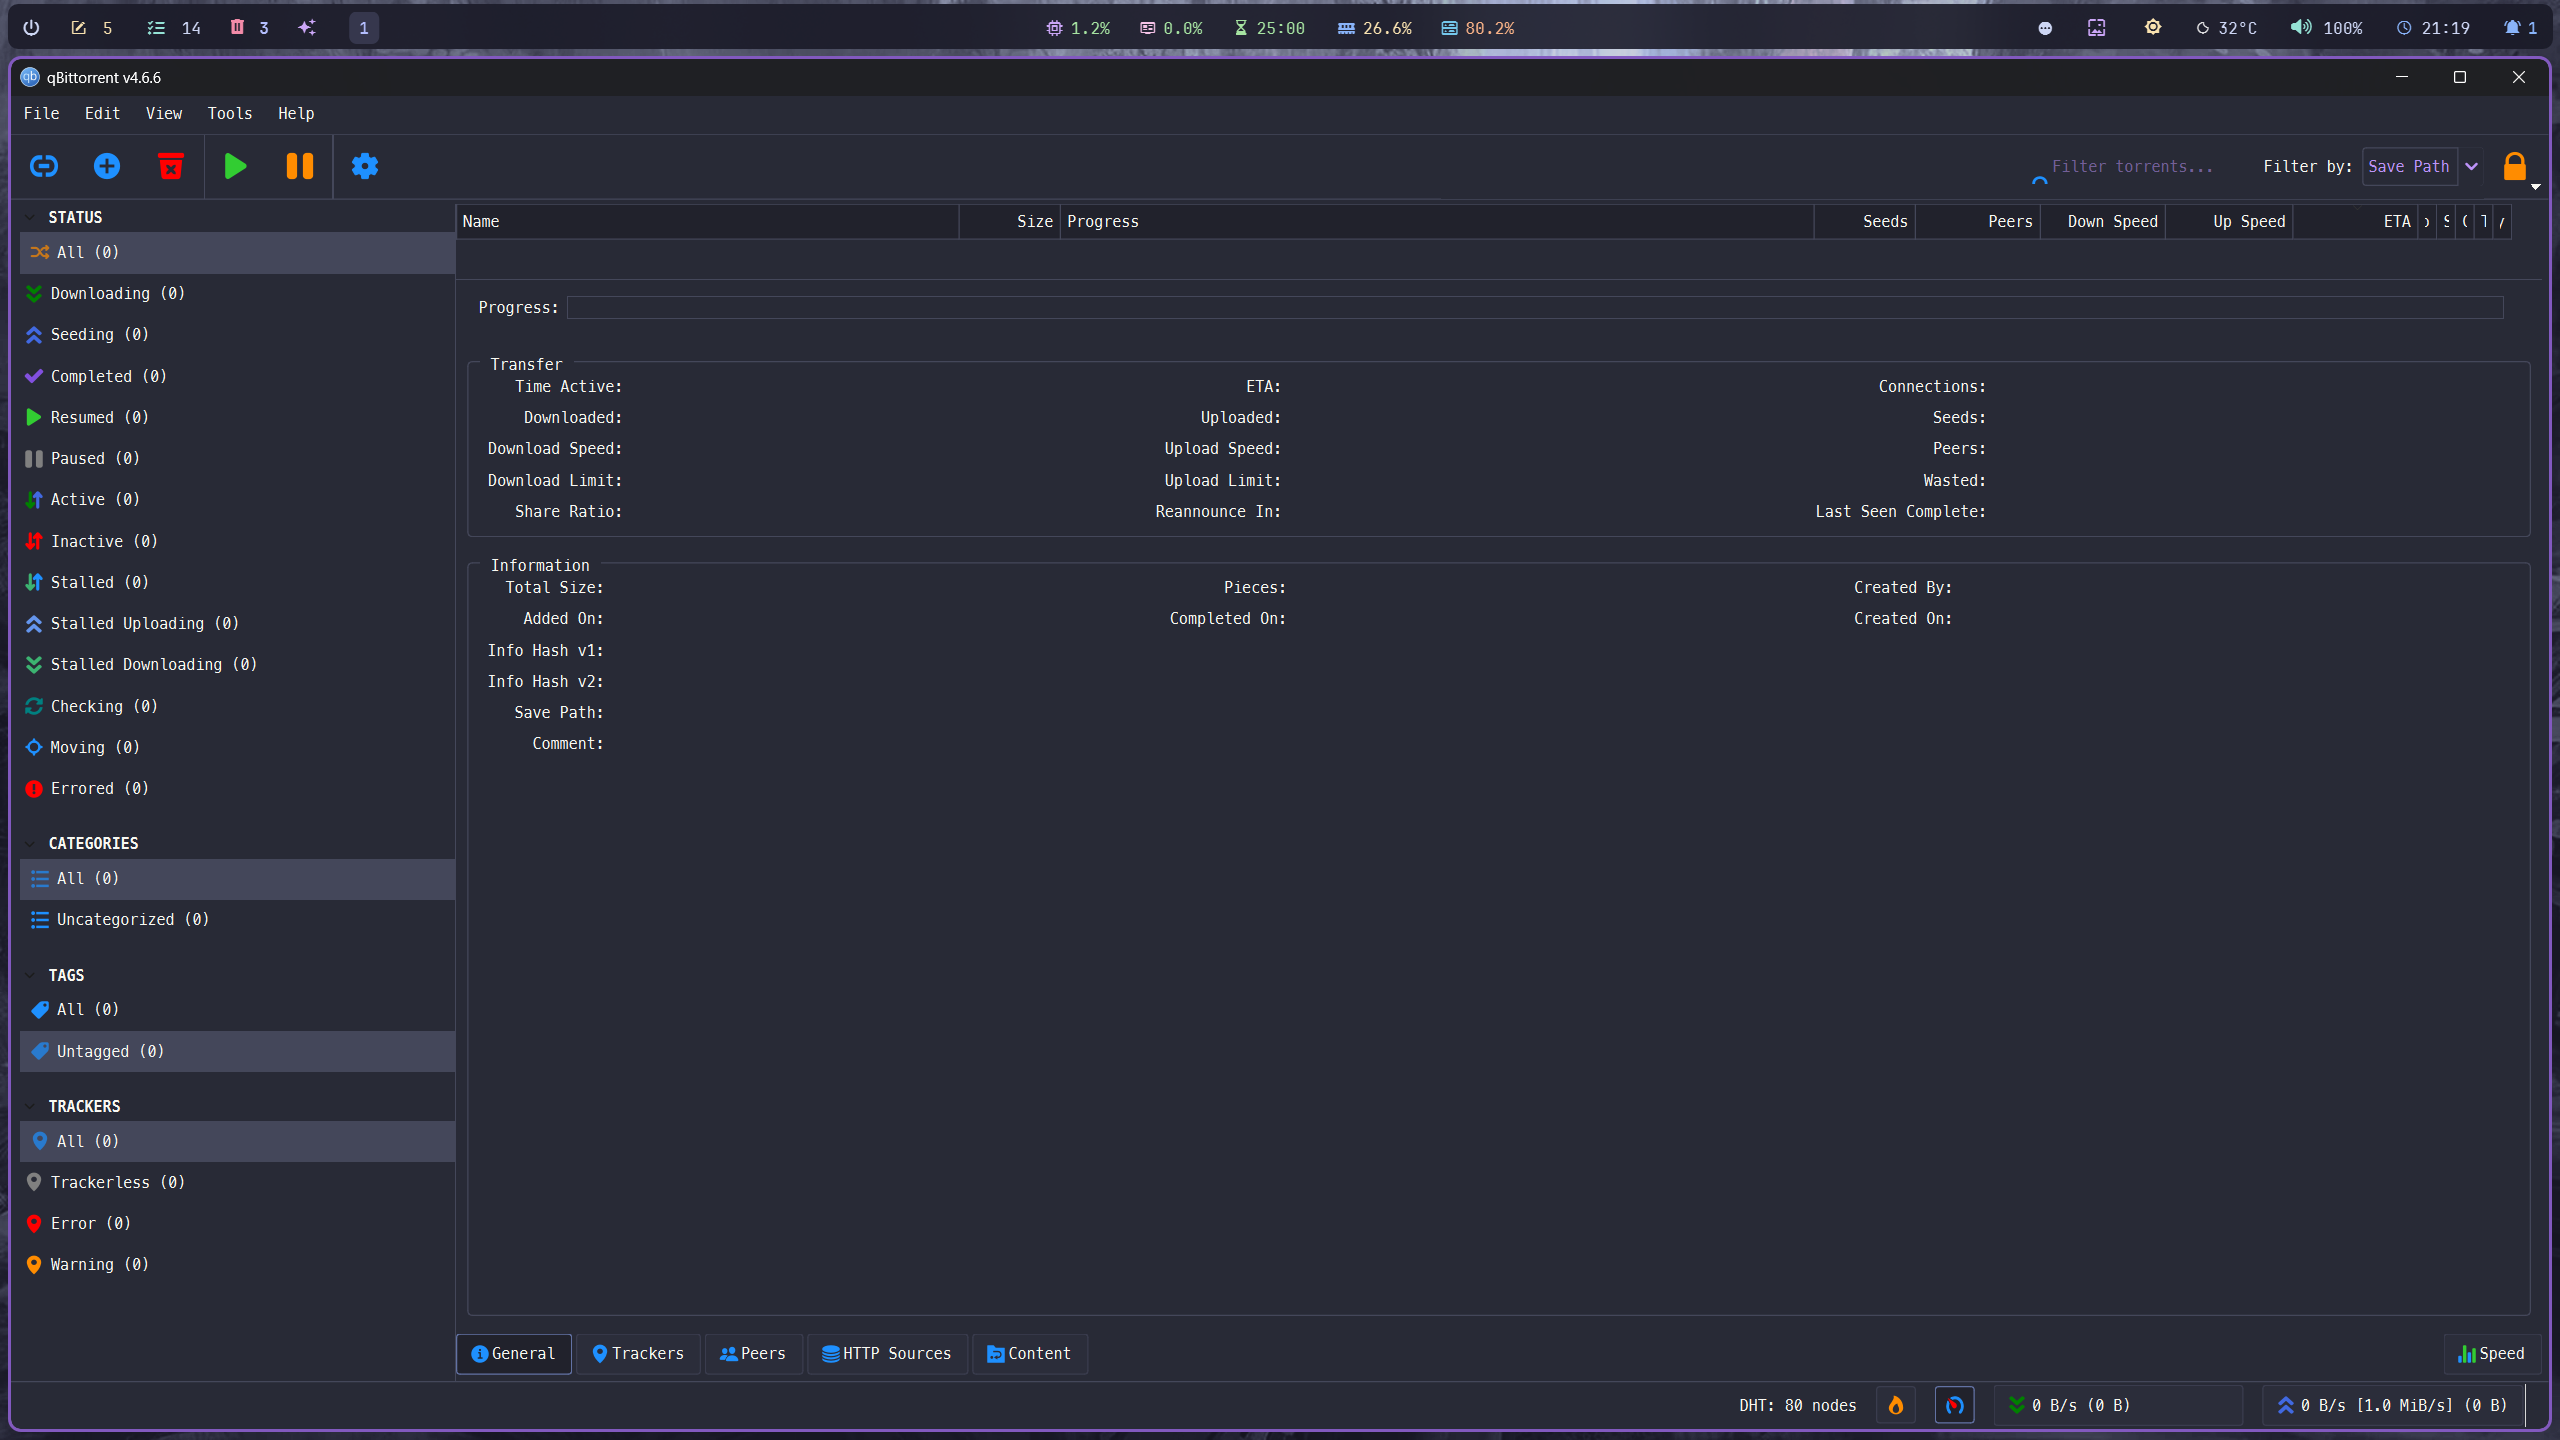Select status filter All (0)
Screen dimensions: 2560x1440
237,252
